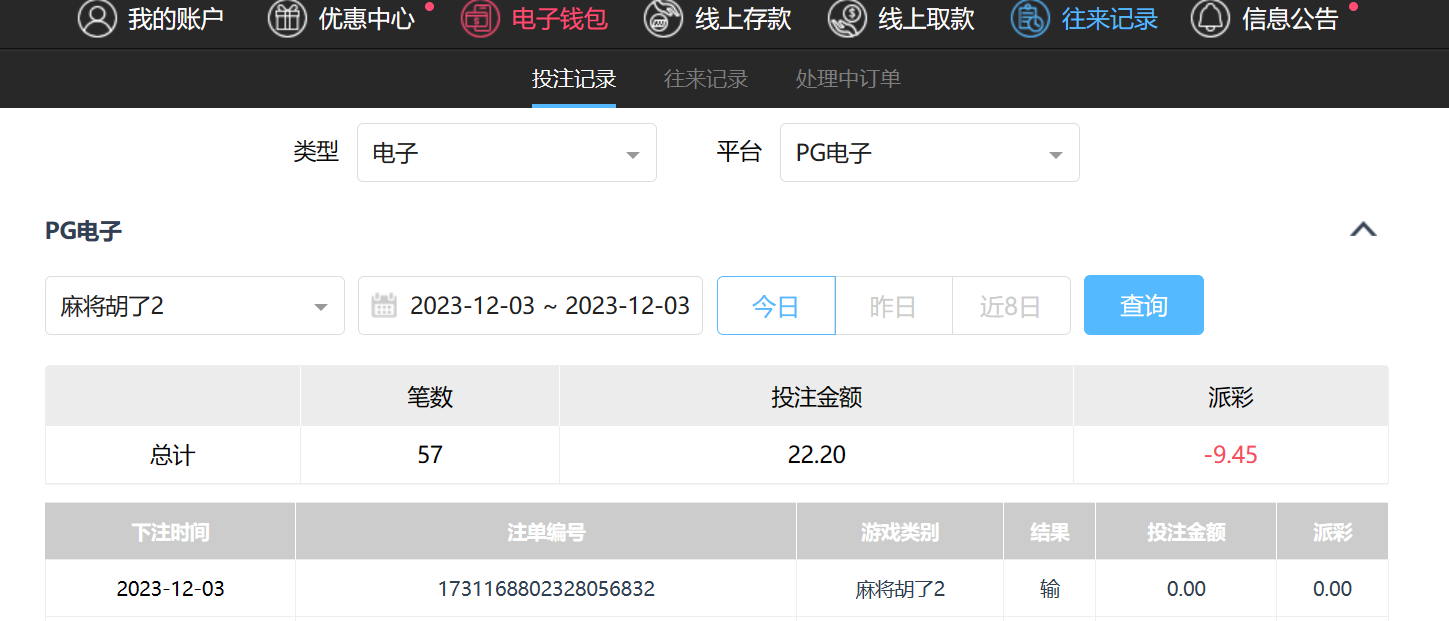1449x621 pixels.
Task: Click the date range input field
Action: [549, 306]
